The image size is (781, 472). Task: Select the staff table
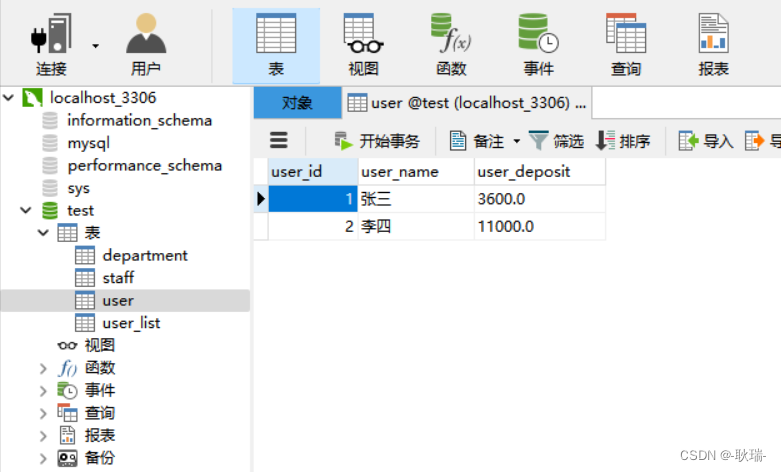118,278
